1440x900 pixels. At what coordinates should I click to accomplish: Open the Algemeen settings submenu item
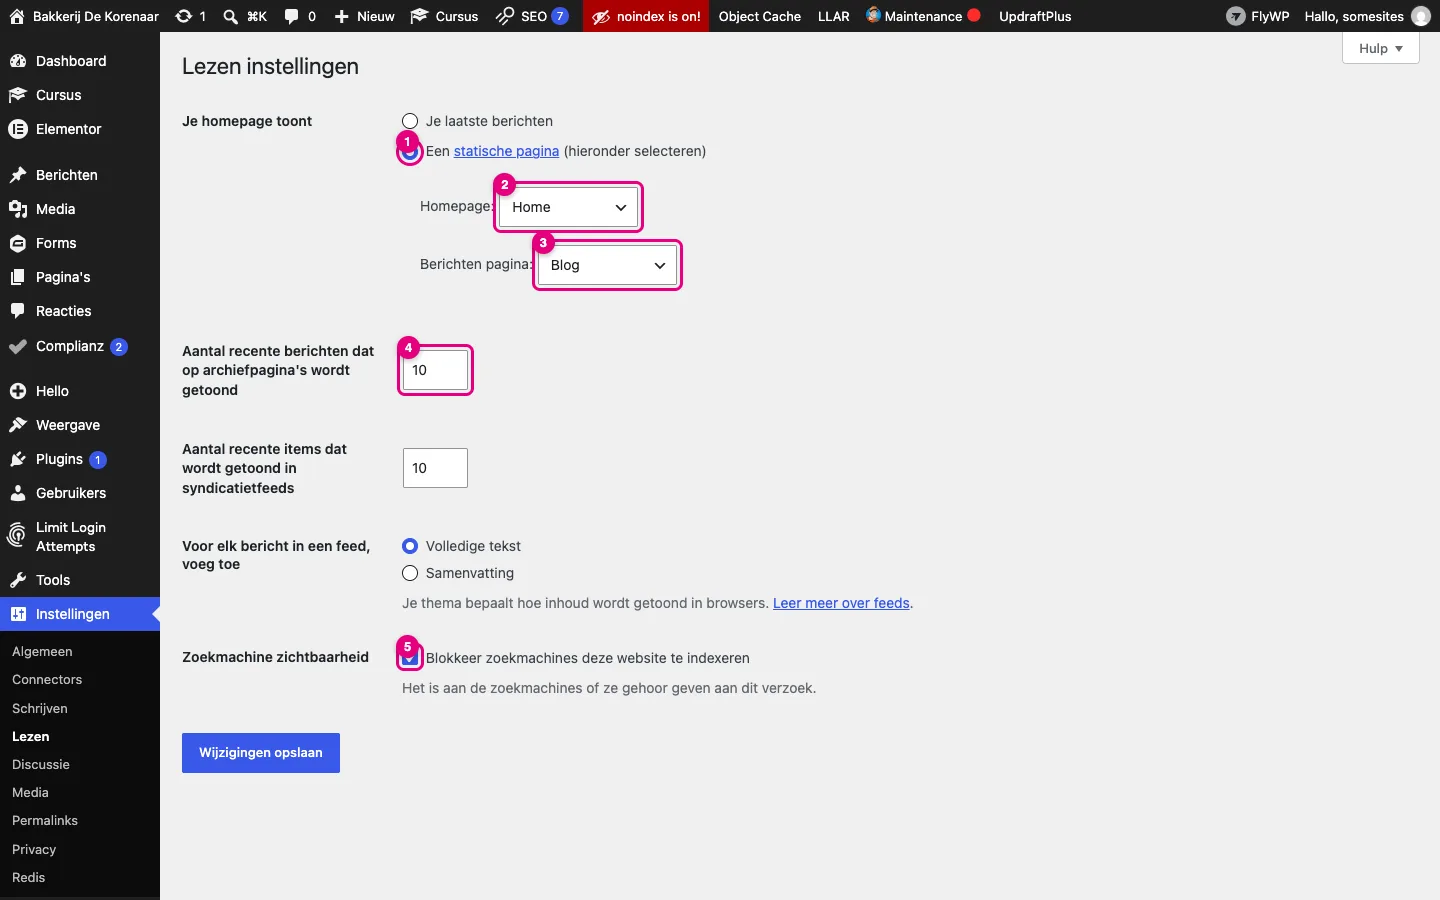coord(42,651)
